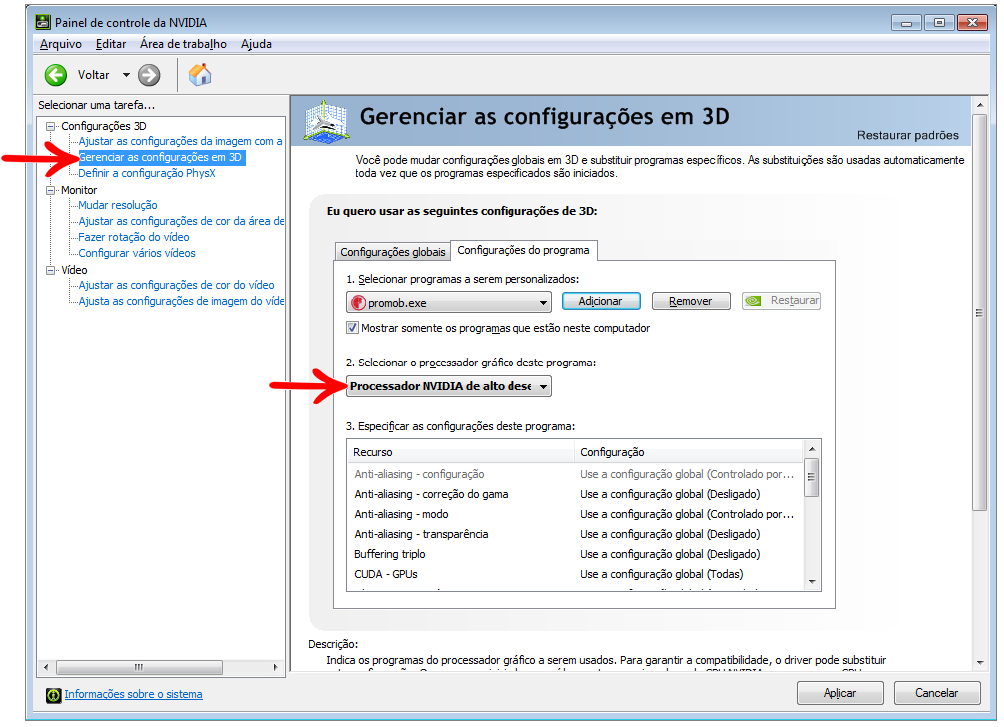Click the Restaurar padrões link
This screenshot has height=727, width=1004.
click(x=907, y=135)
